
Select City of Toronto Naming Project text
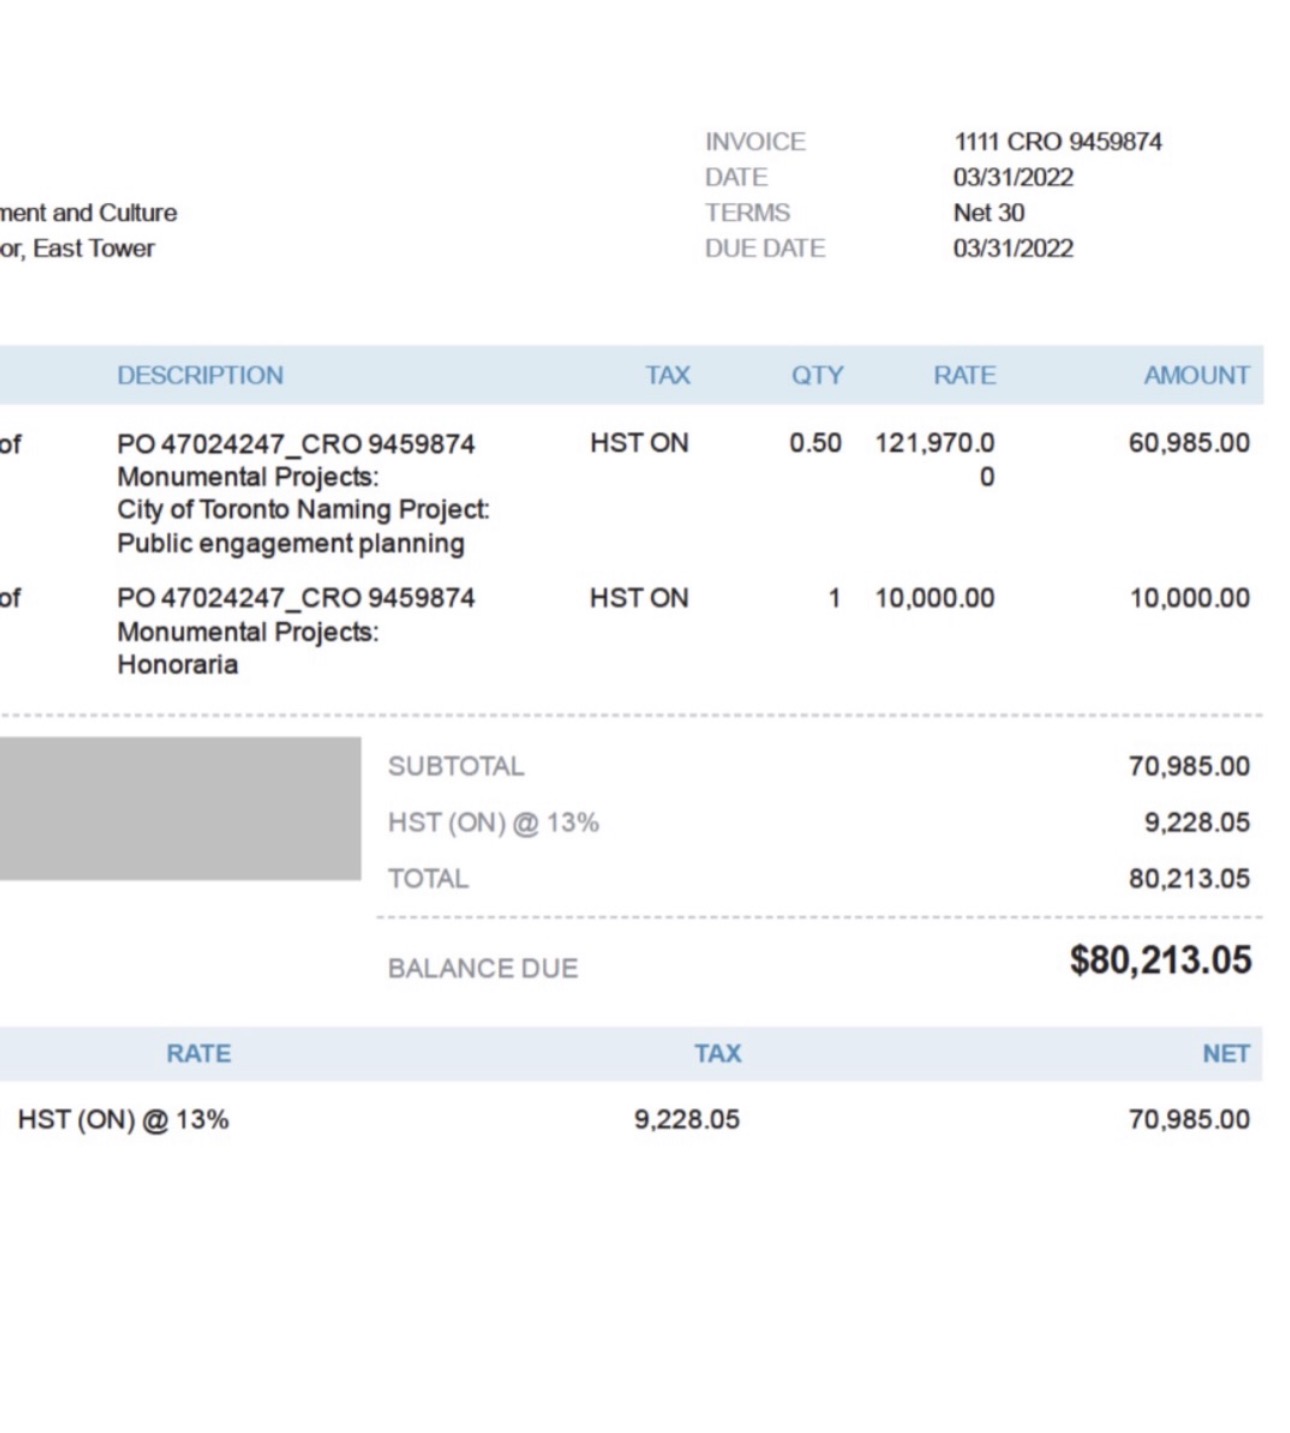coord(303,509)
